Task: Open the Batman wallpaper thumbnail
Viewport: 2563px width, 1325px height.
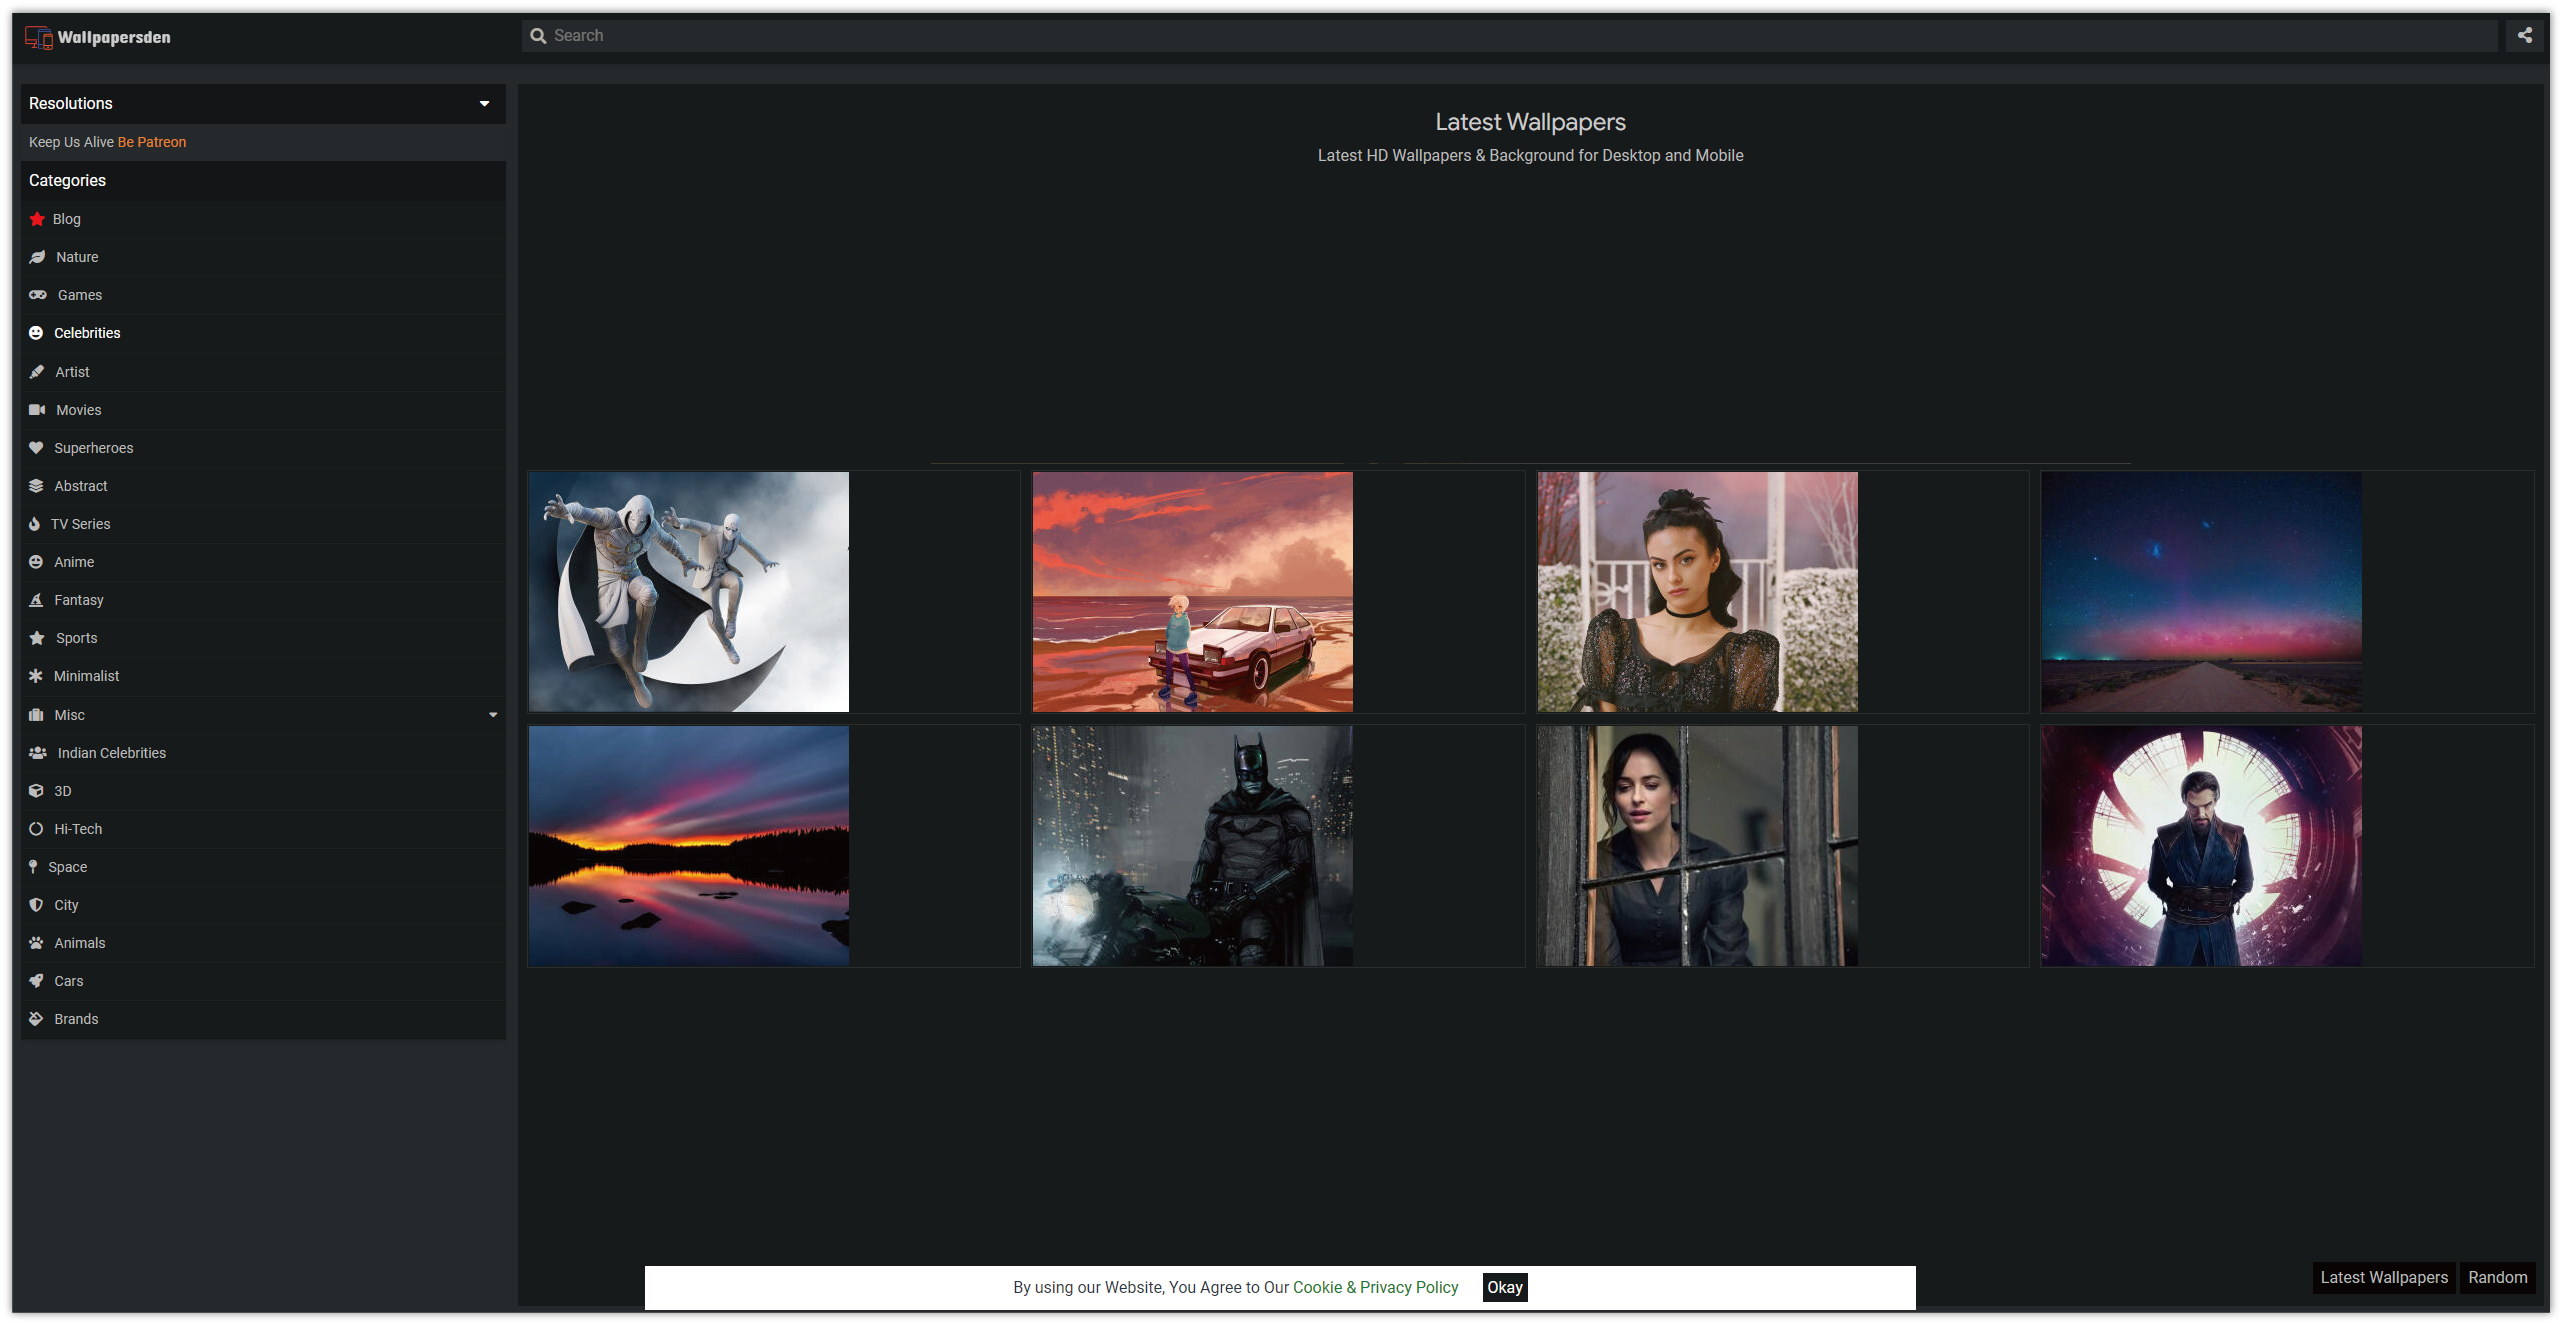Action: coord(1192,846)
